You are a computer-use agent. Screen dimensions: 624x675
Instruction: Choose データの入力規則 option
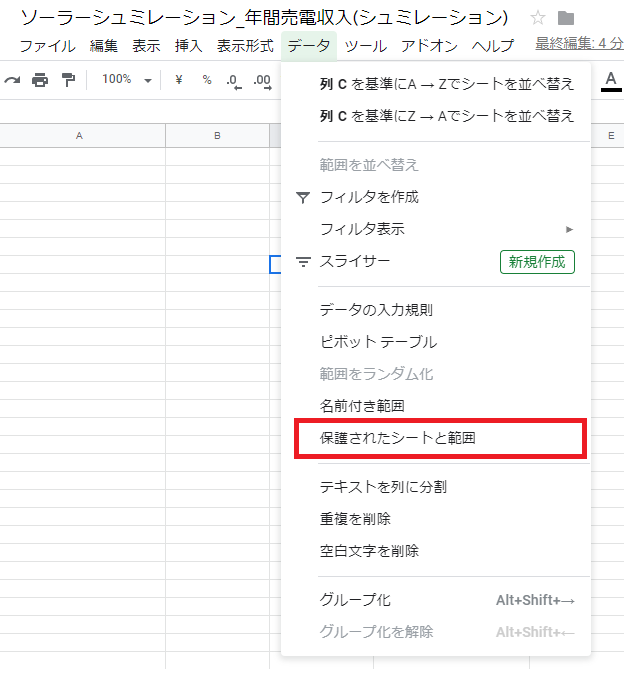pyautogui.click(x=436, y=310)
